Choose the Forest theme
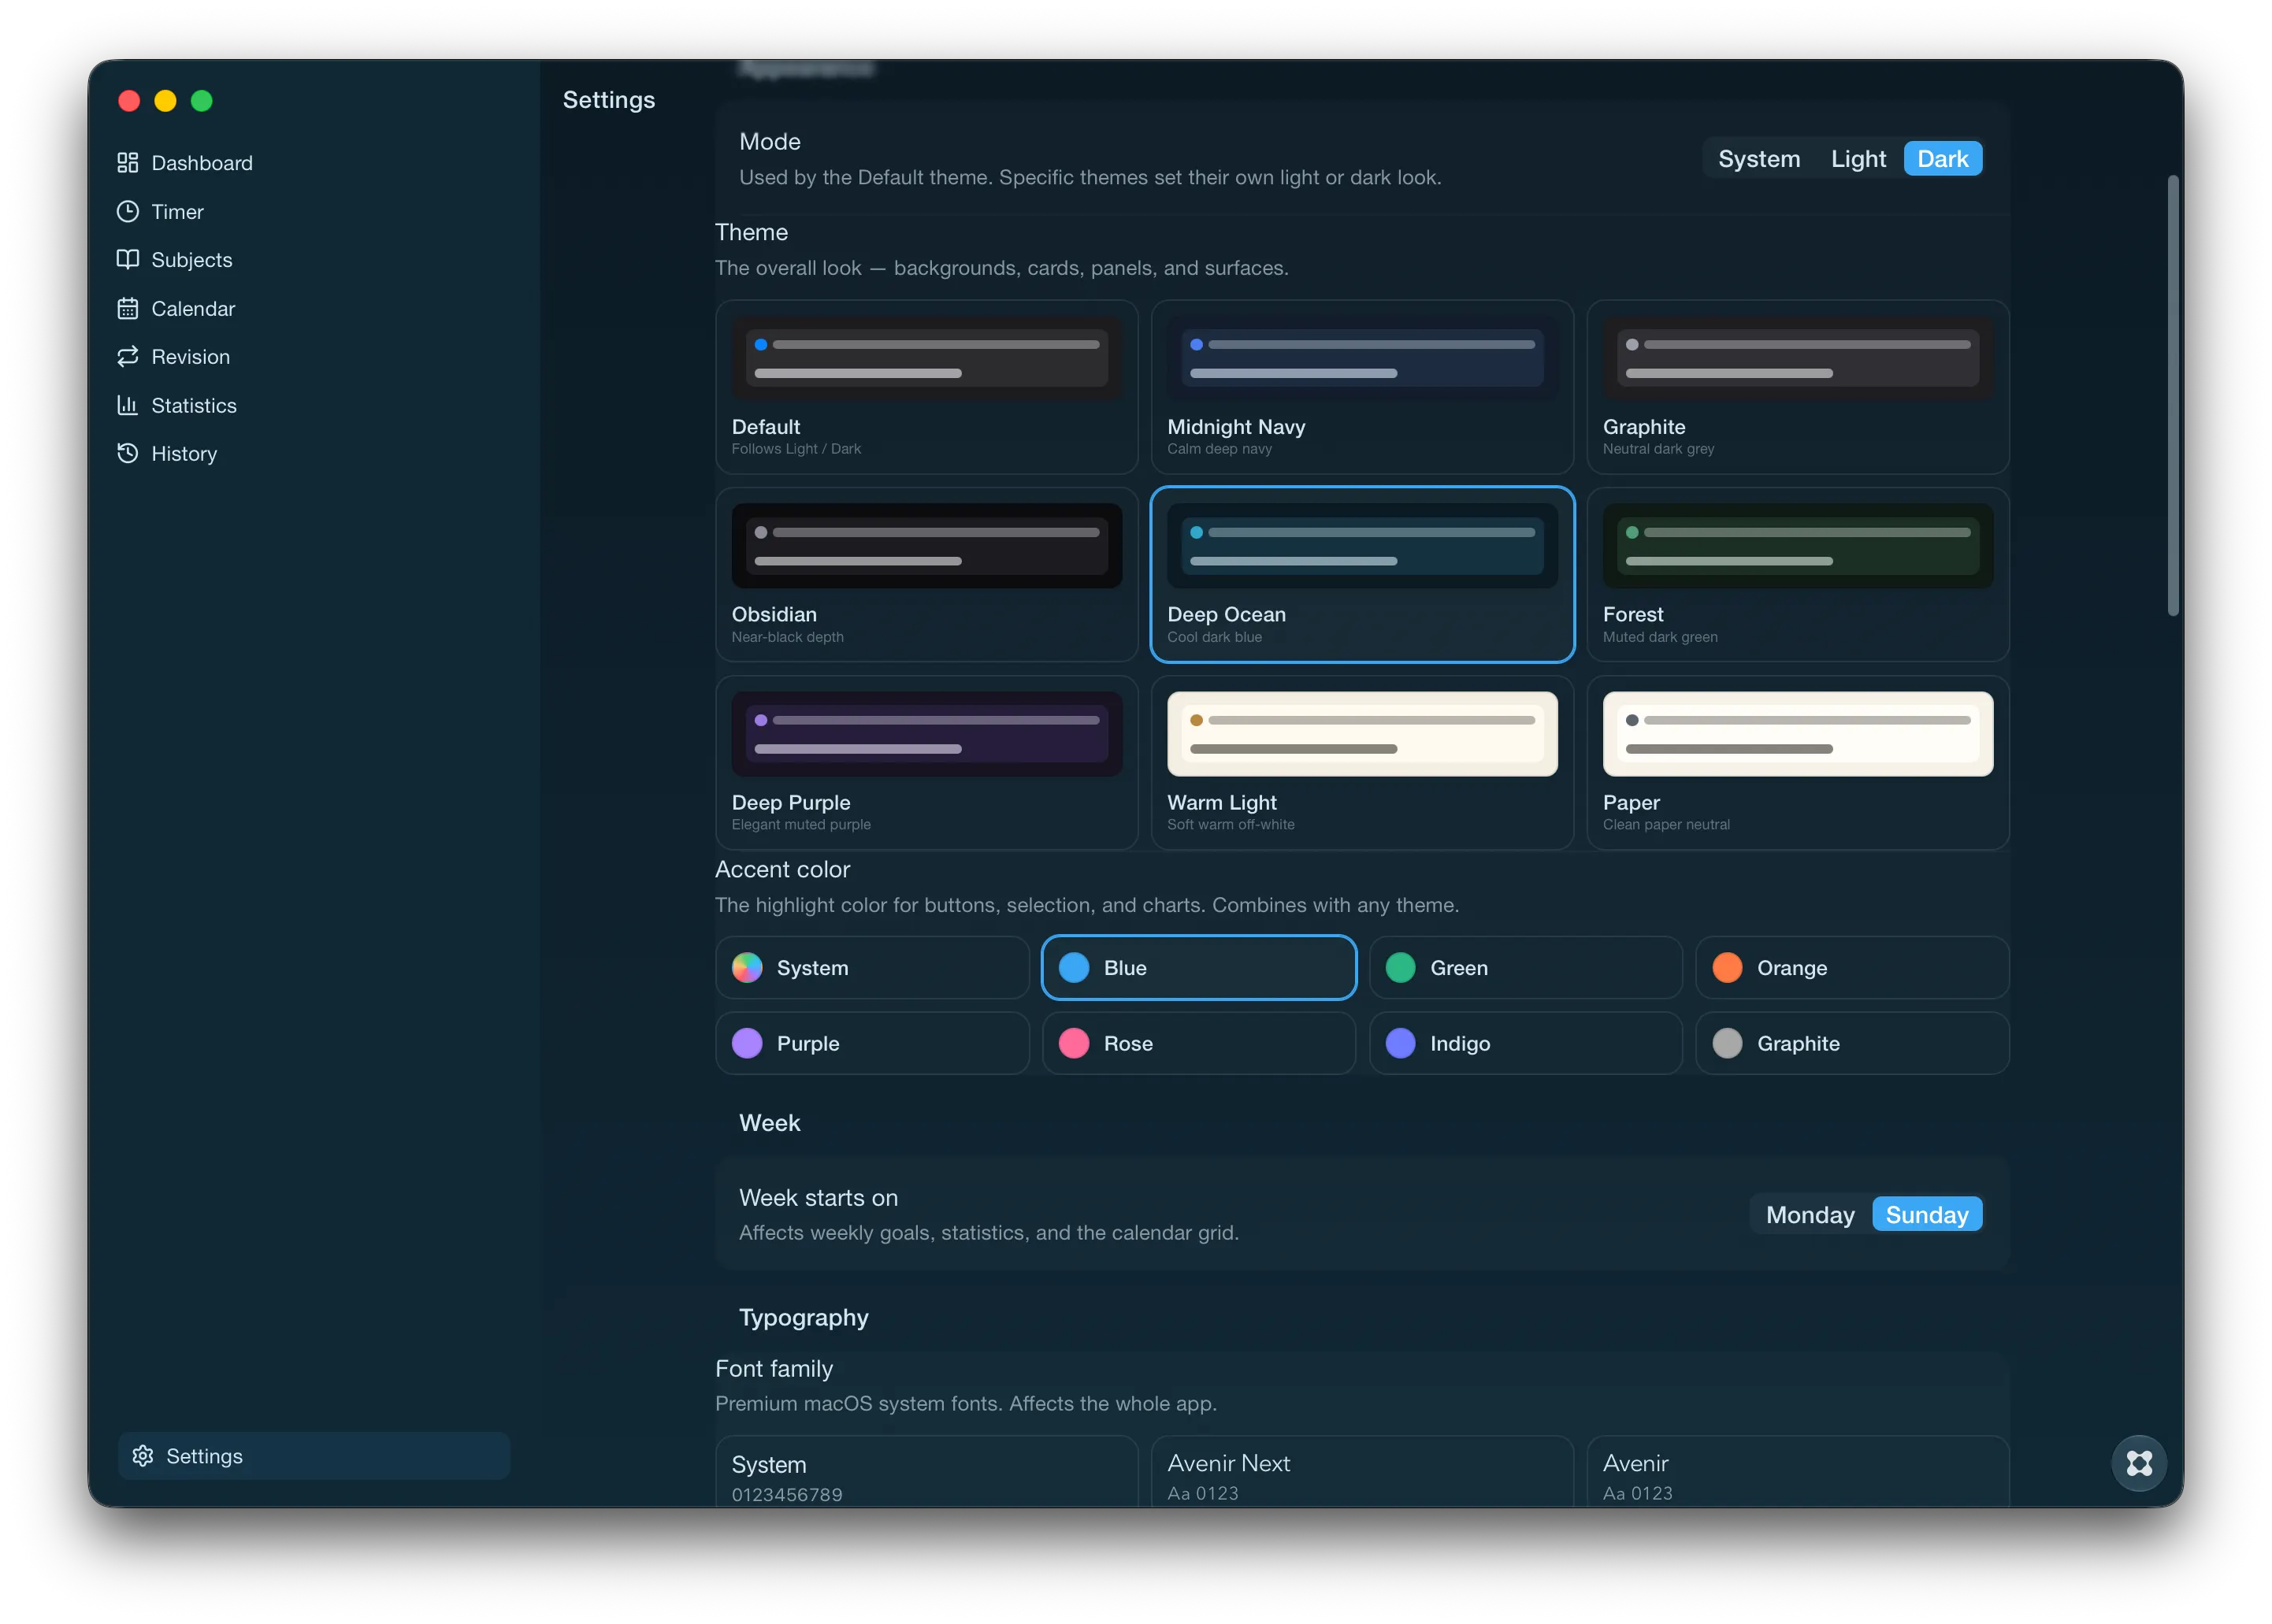The height and width of the screenshot is (1624, 2272). point(1797,574)
